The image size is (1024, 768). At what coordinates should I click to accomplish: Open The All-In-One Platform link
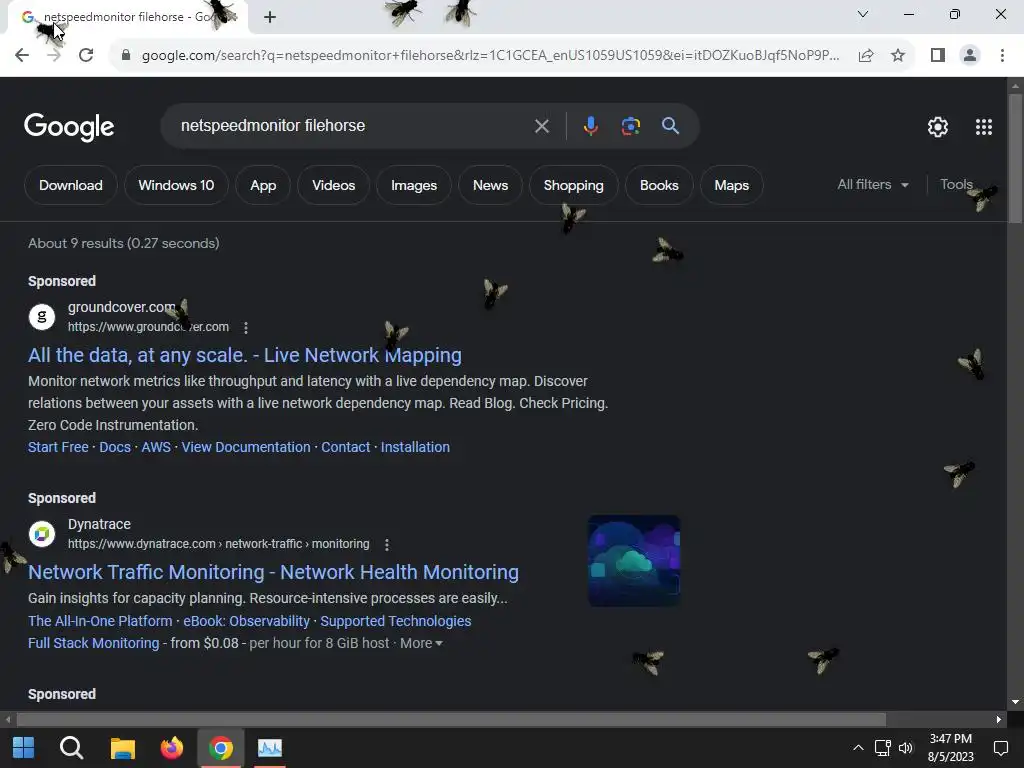(x=100, y=621)
